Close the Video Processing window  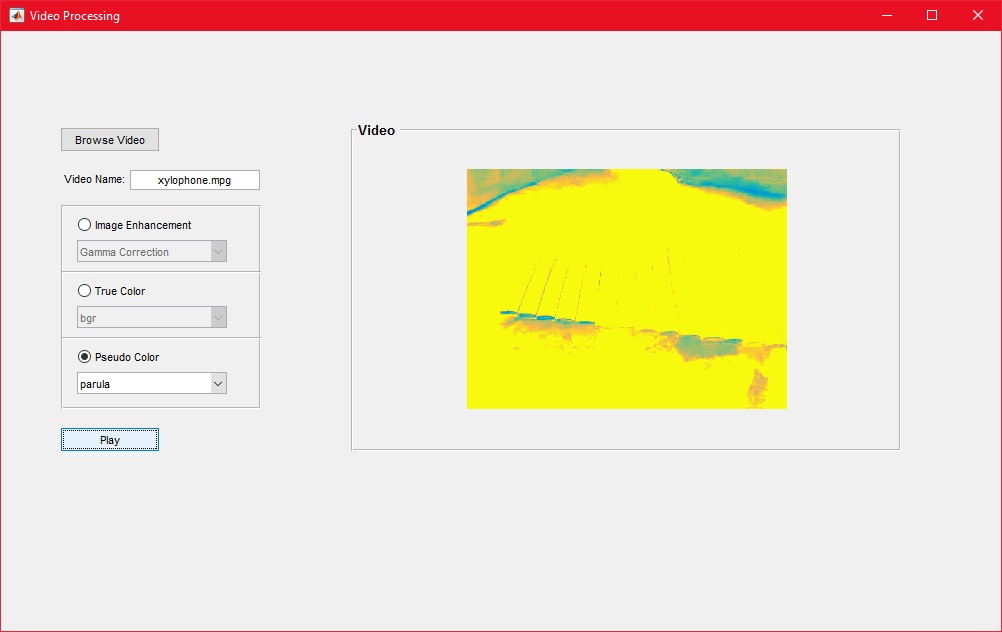(x=978, y=15)
